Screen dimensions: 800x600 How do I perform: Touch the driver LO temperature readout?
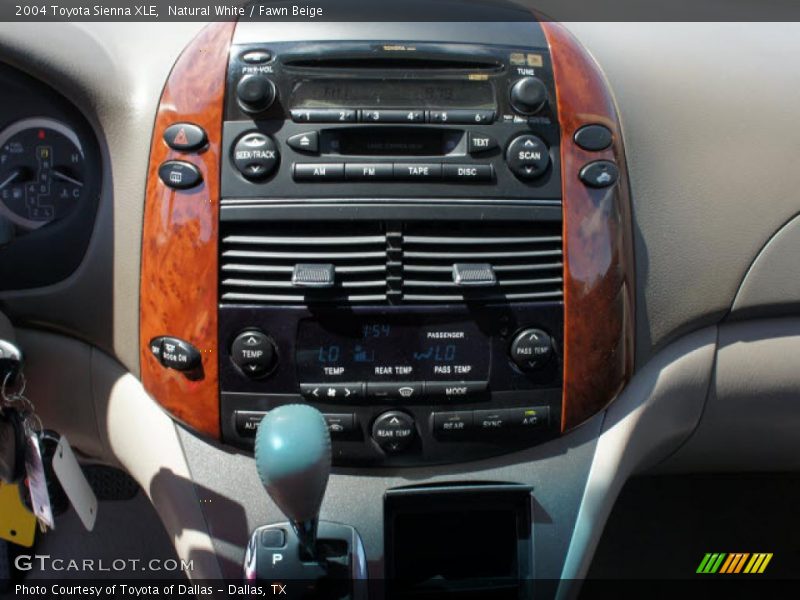tap(328, 353)
